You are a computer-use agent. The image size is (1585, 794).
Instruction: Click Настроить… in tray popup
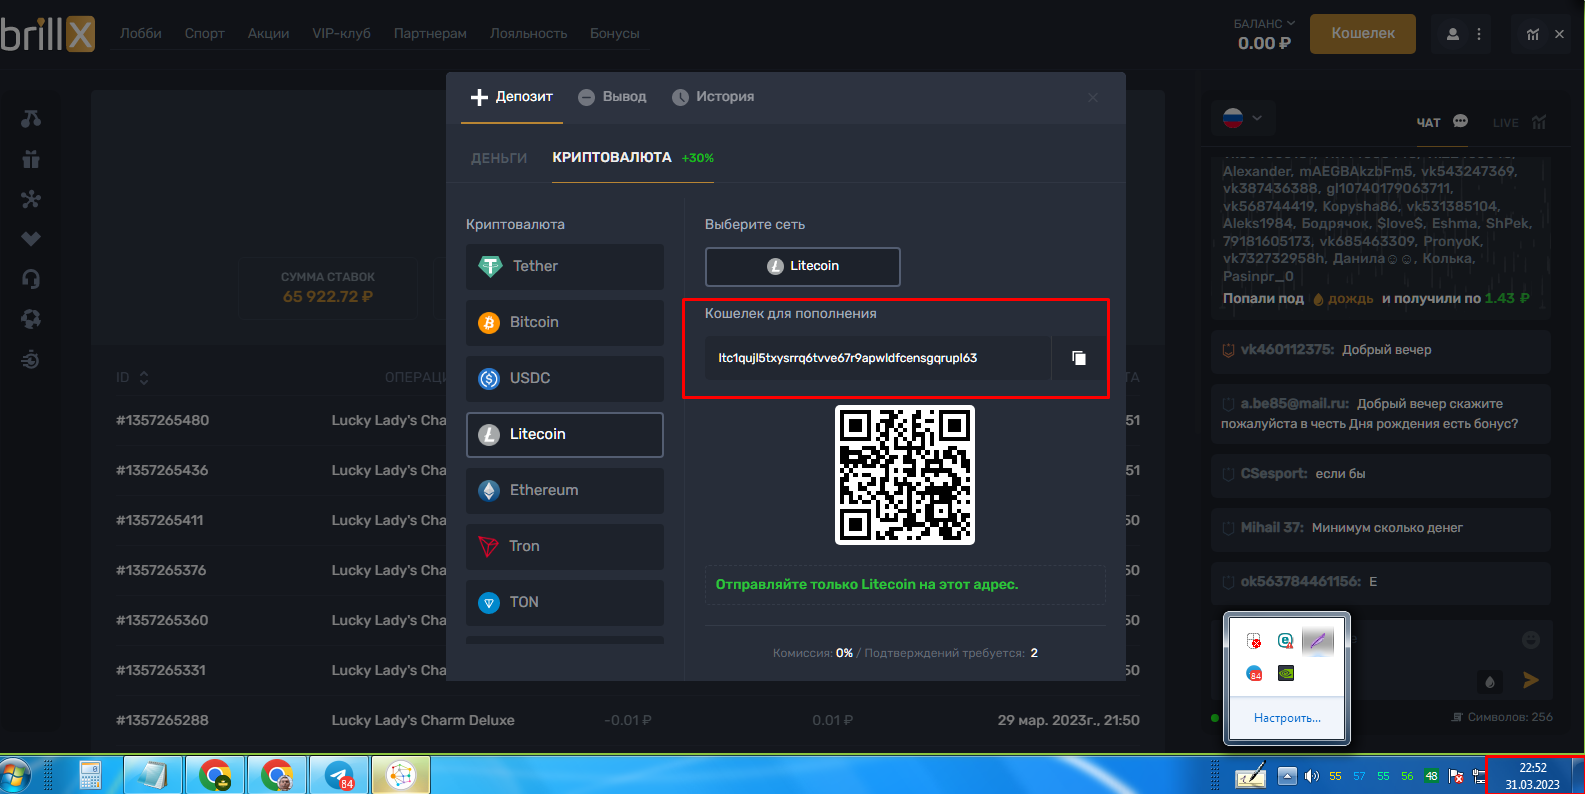pyautogui.click(x=1287, y=718)
